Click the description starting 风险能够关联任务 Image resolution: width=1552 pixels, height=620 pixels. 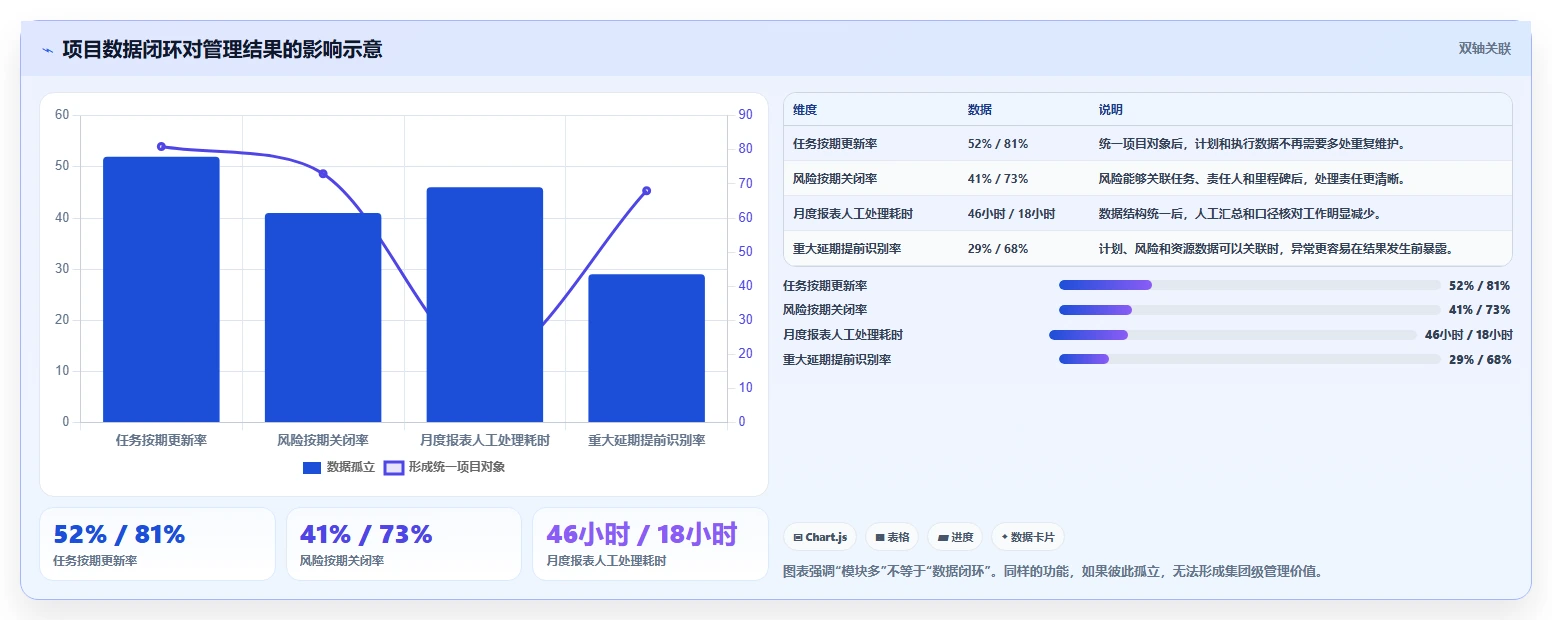click(x=1252, y=179)
